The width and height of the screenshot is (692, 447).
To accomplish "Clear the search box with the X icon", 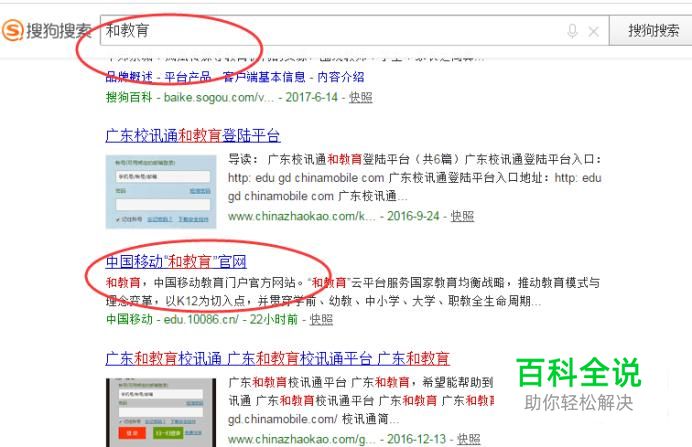I will tap(594, 31).
